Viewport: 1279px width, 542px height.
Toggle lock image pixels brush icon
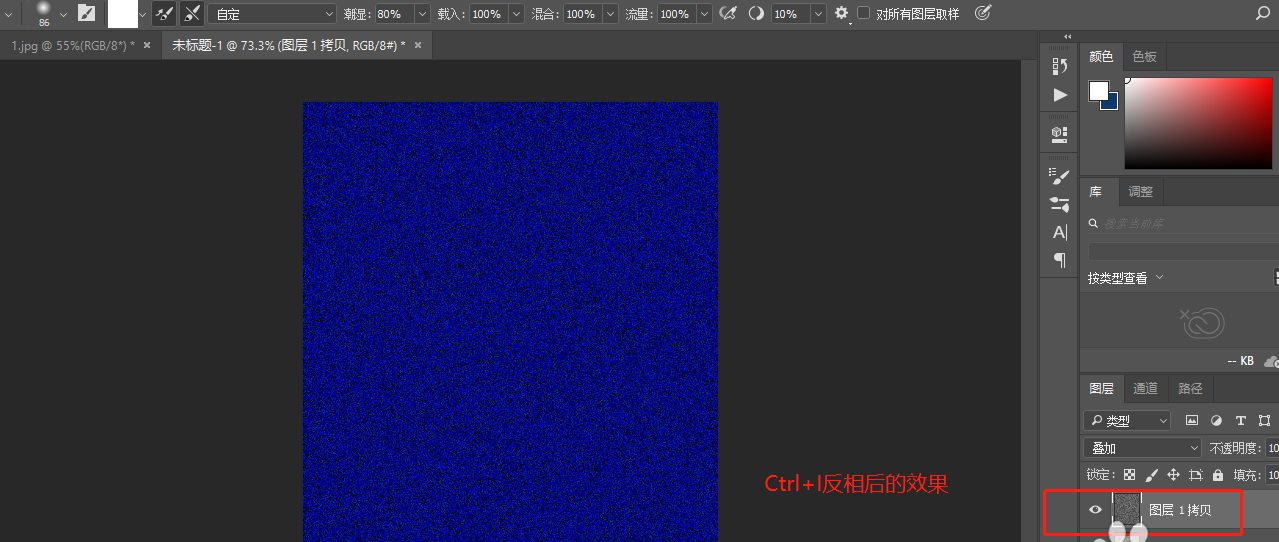point(1151,475)
